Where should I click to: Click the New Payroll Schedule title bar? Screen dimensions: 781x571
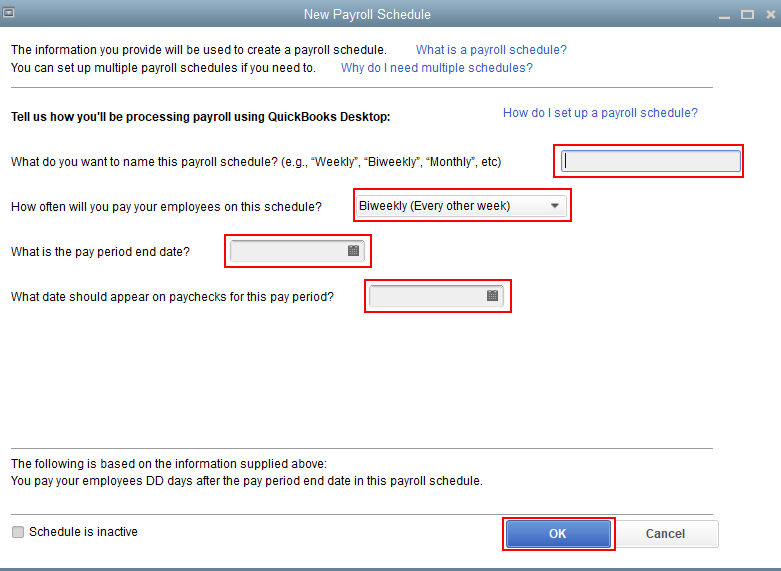point(367,15)
